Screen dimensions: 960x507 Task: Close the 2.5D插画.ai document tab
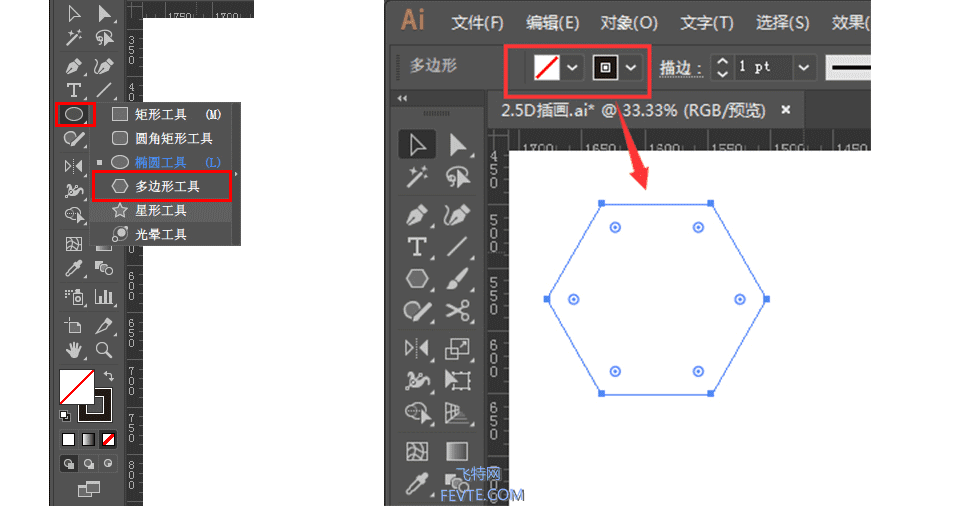click(x=786, y=110)
